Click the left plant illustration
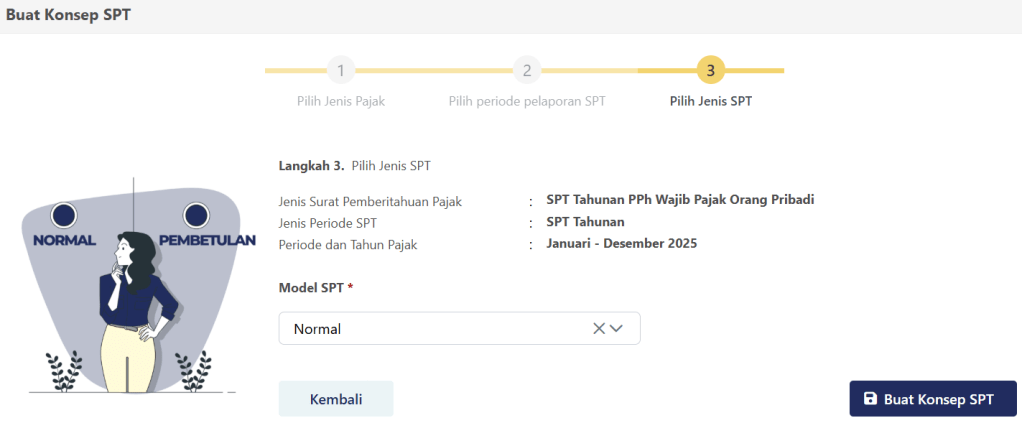This screenshot has width=1022, height=423. (64, 371)
